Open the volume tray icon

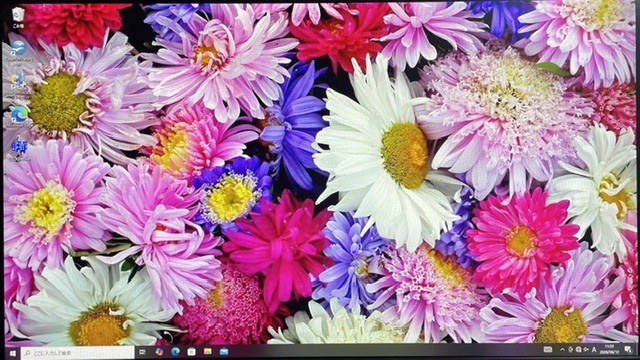[586, 349]
